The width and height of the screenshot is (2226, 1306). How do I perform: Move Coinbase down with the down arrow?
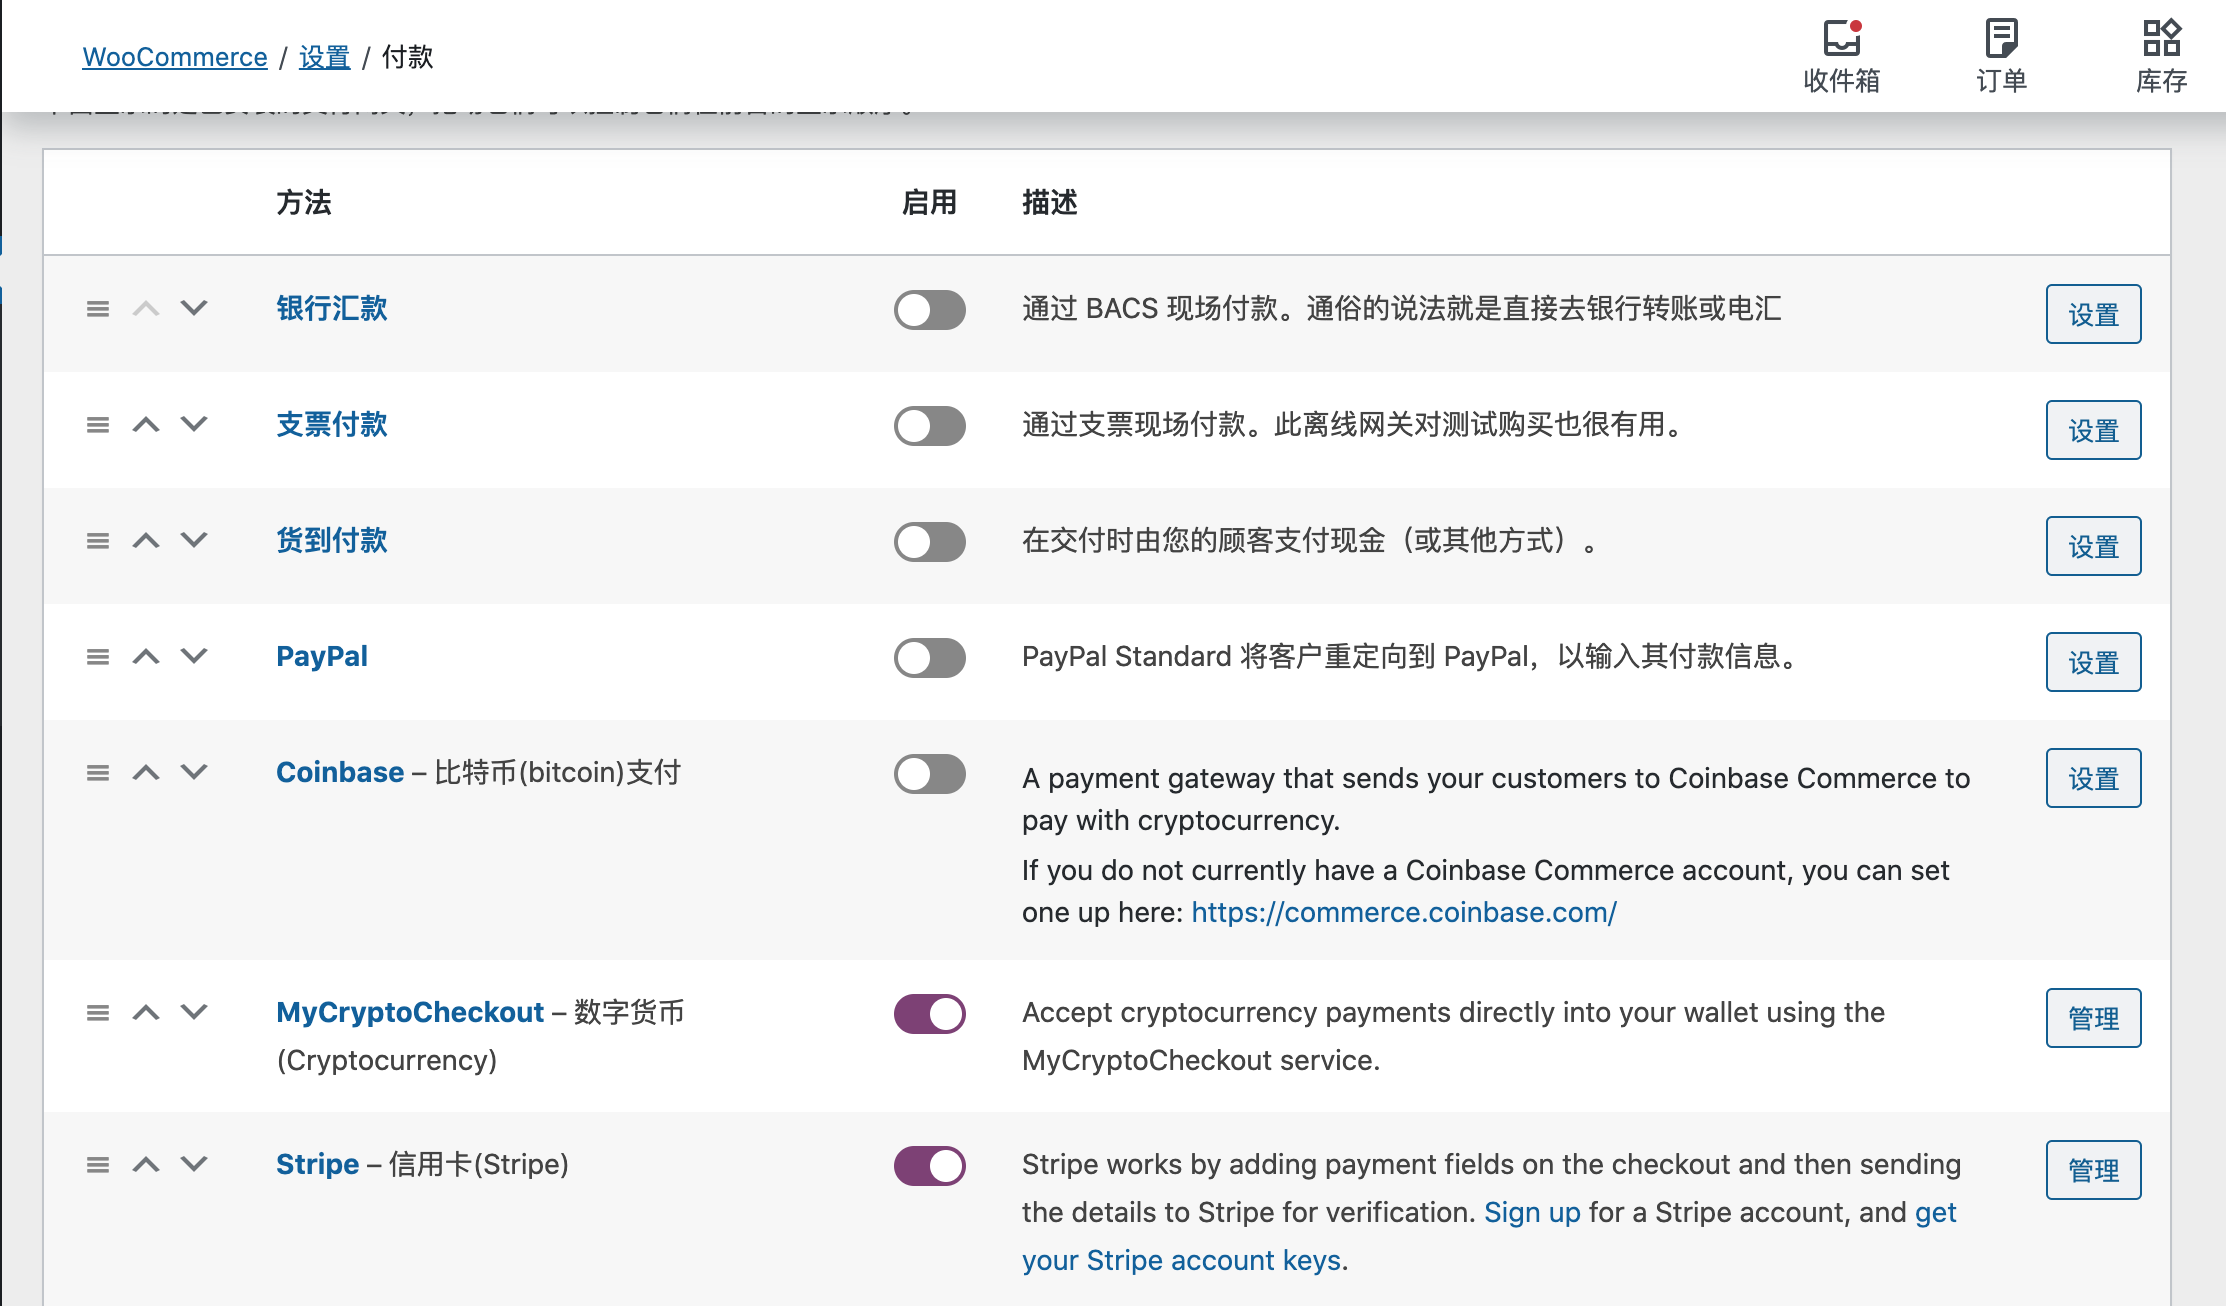coord(194,772)
